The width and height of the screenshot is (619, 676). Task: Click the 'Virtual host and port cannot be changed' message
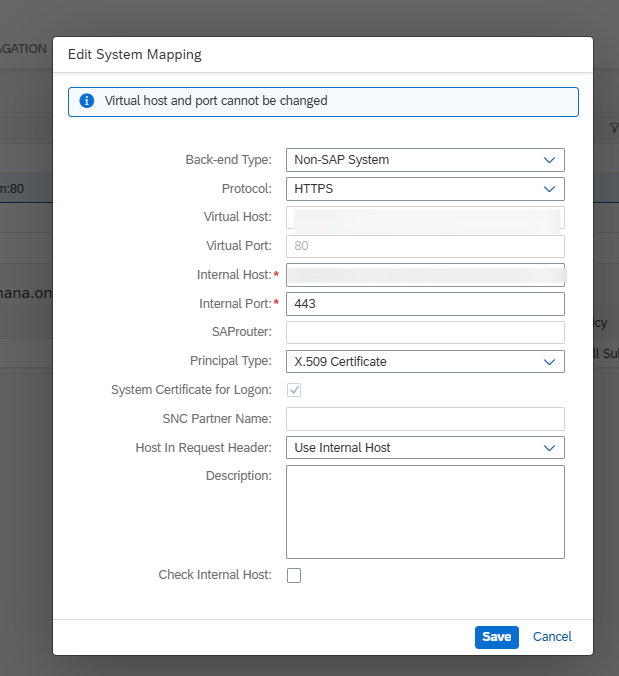pyautogui.click(x=216, y=101)
